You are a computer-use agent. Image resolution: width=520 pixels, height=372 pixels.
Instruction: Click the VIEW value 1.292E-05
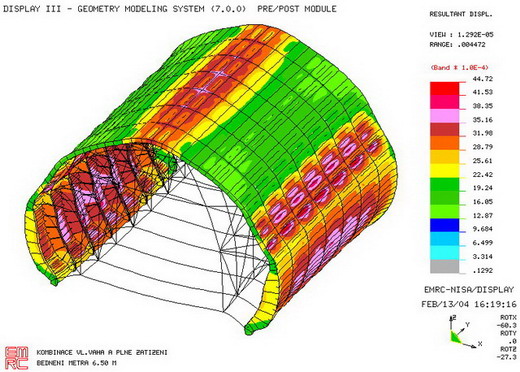[476, 35]
